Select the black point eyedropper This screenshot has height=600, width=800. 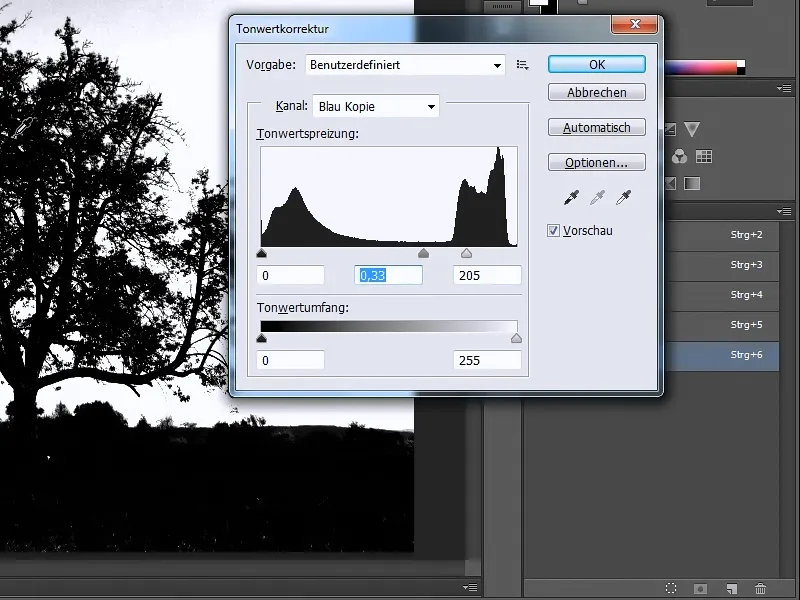tap(571, 197)
